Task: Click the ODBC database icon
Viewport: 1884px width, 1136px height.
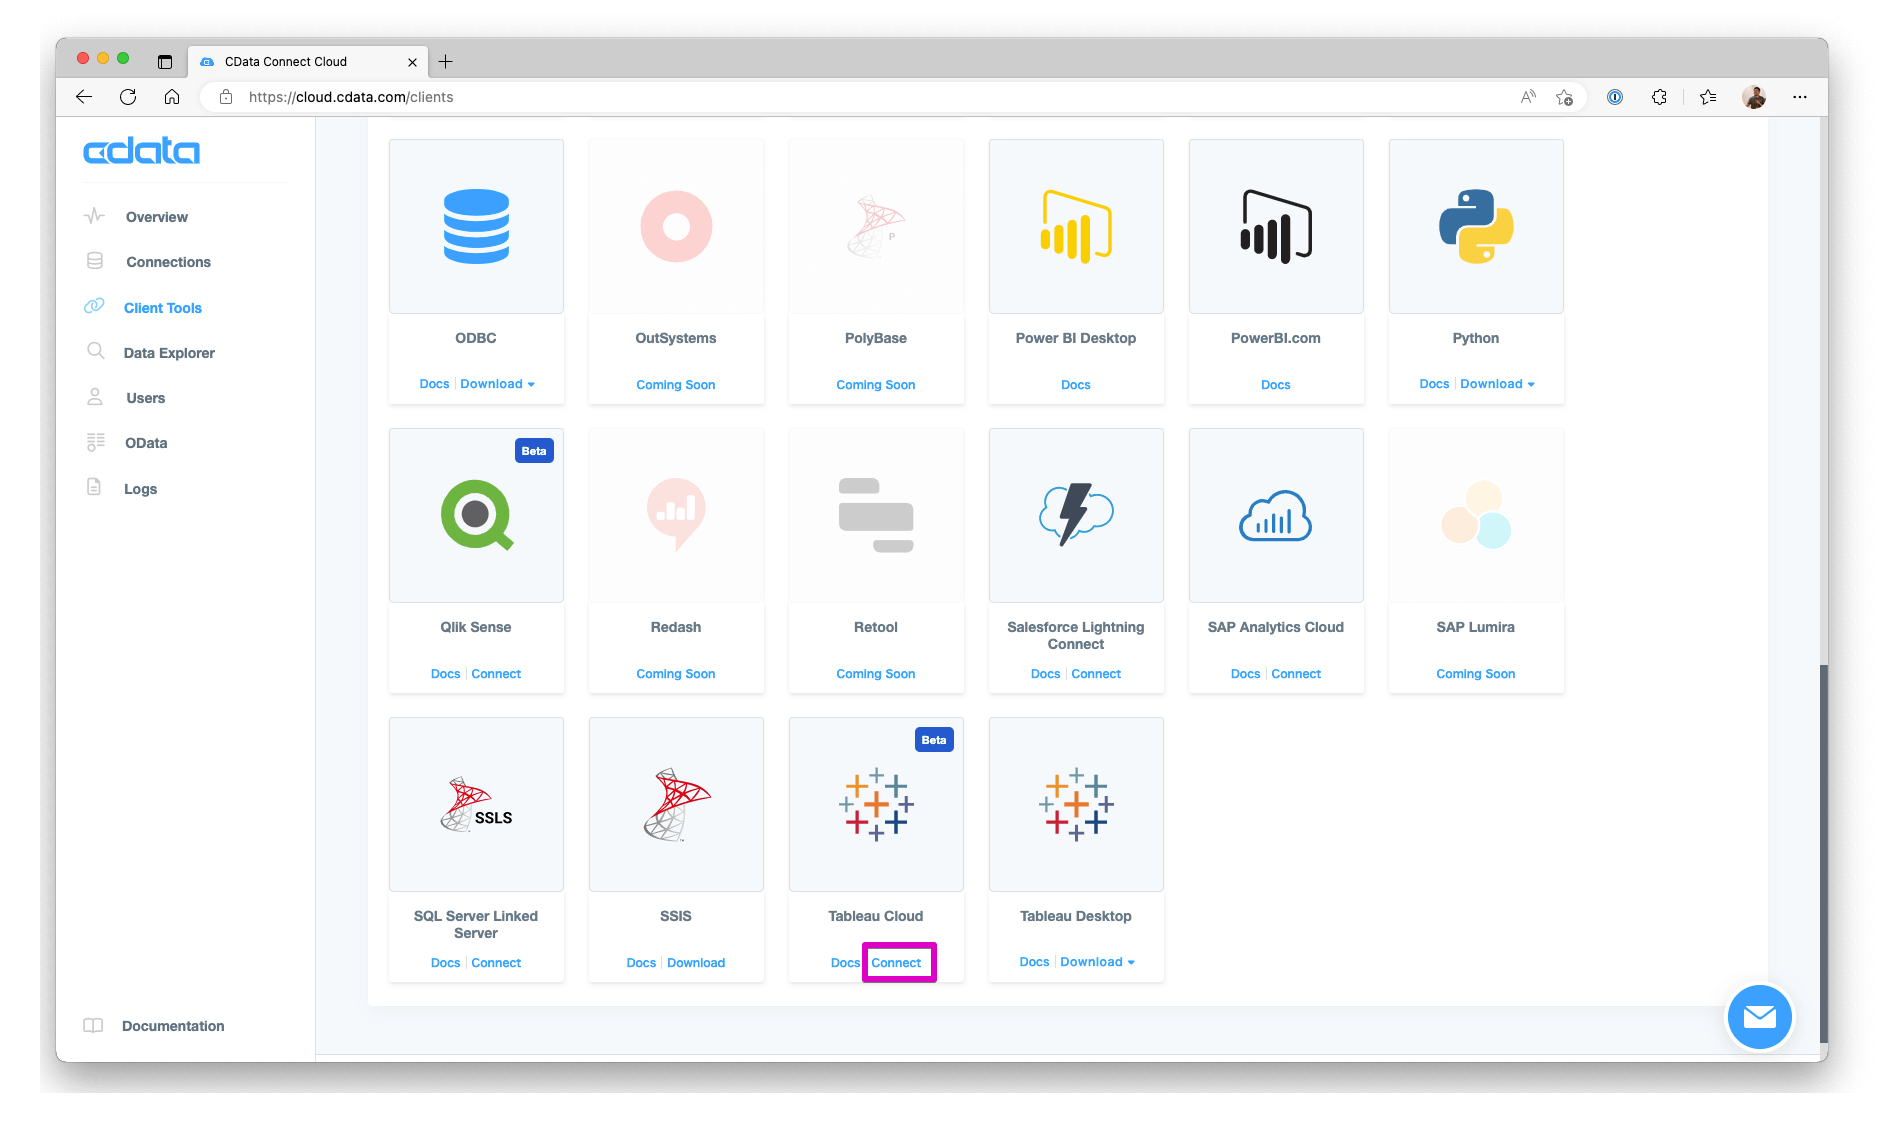Action: click(476, 226)
